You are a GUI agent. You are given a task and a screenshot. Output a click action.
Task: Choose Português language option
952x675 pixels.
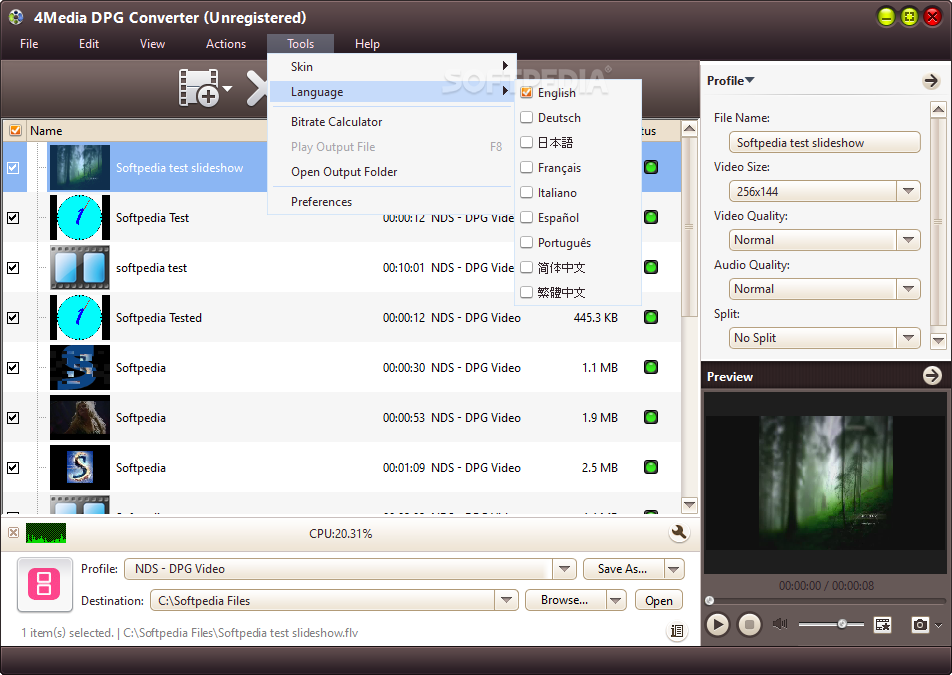point(578,242)
